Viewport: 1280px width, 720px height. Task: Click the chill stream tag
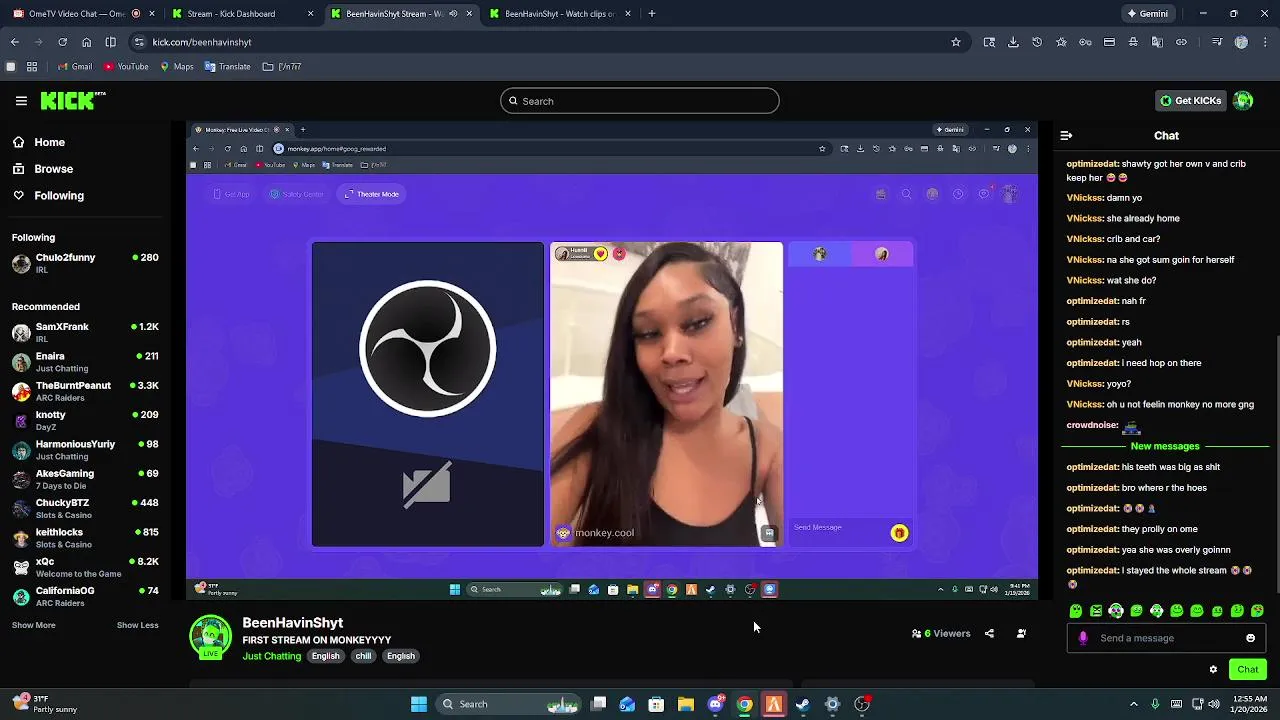tap(363, 656)
